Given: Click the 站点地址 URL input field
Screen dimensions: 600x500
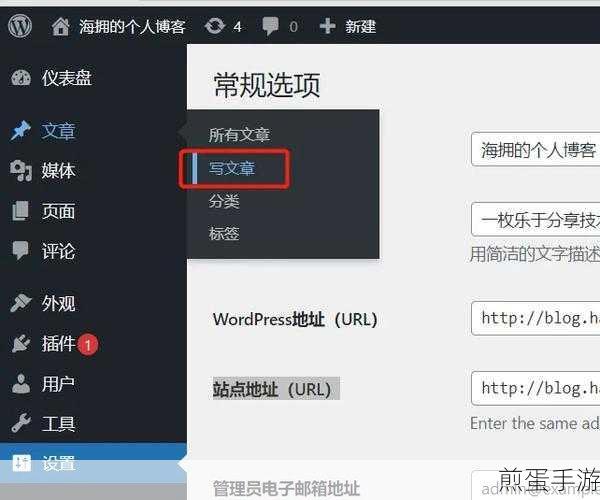Looking at the screenshot, I should click(536, 388).
